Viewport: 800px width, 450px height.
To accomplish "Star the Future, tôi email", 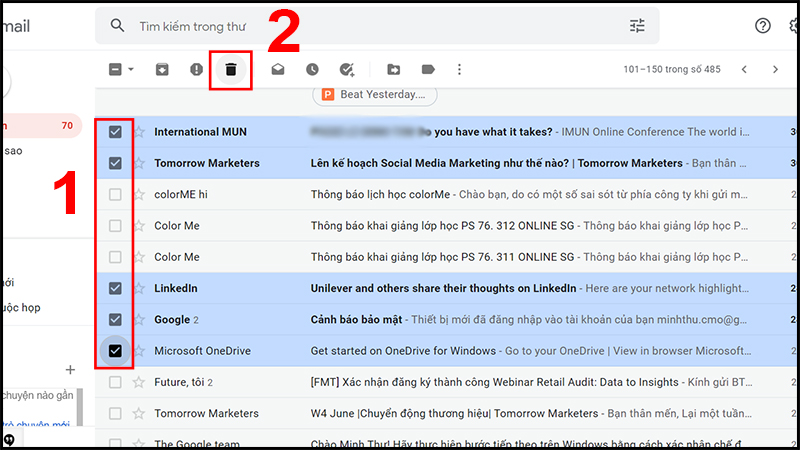I will pos(139,382).
